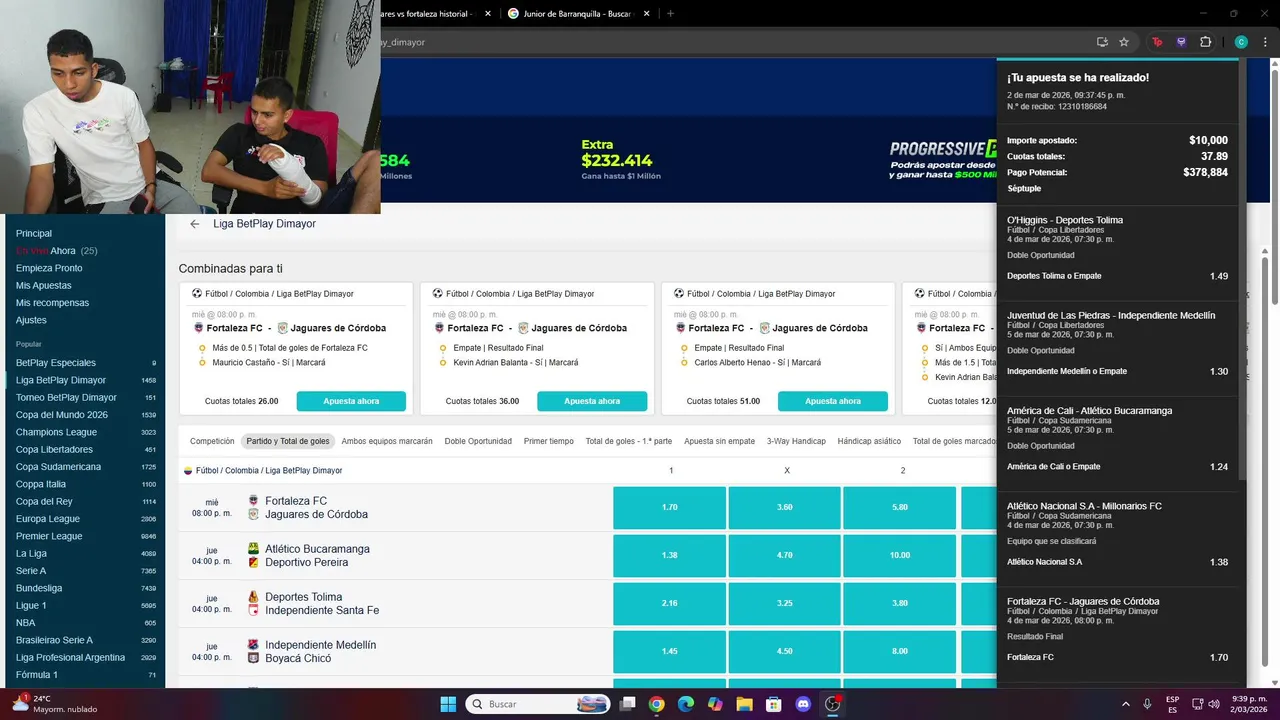1280x720 pixels.
Task: Select the Primer tiempo tab
Action: click(x=549, y=441)
